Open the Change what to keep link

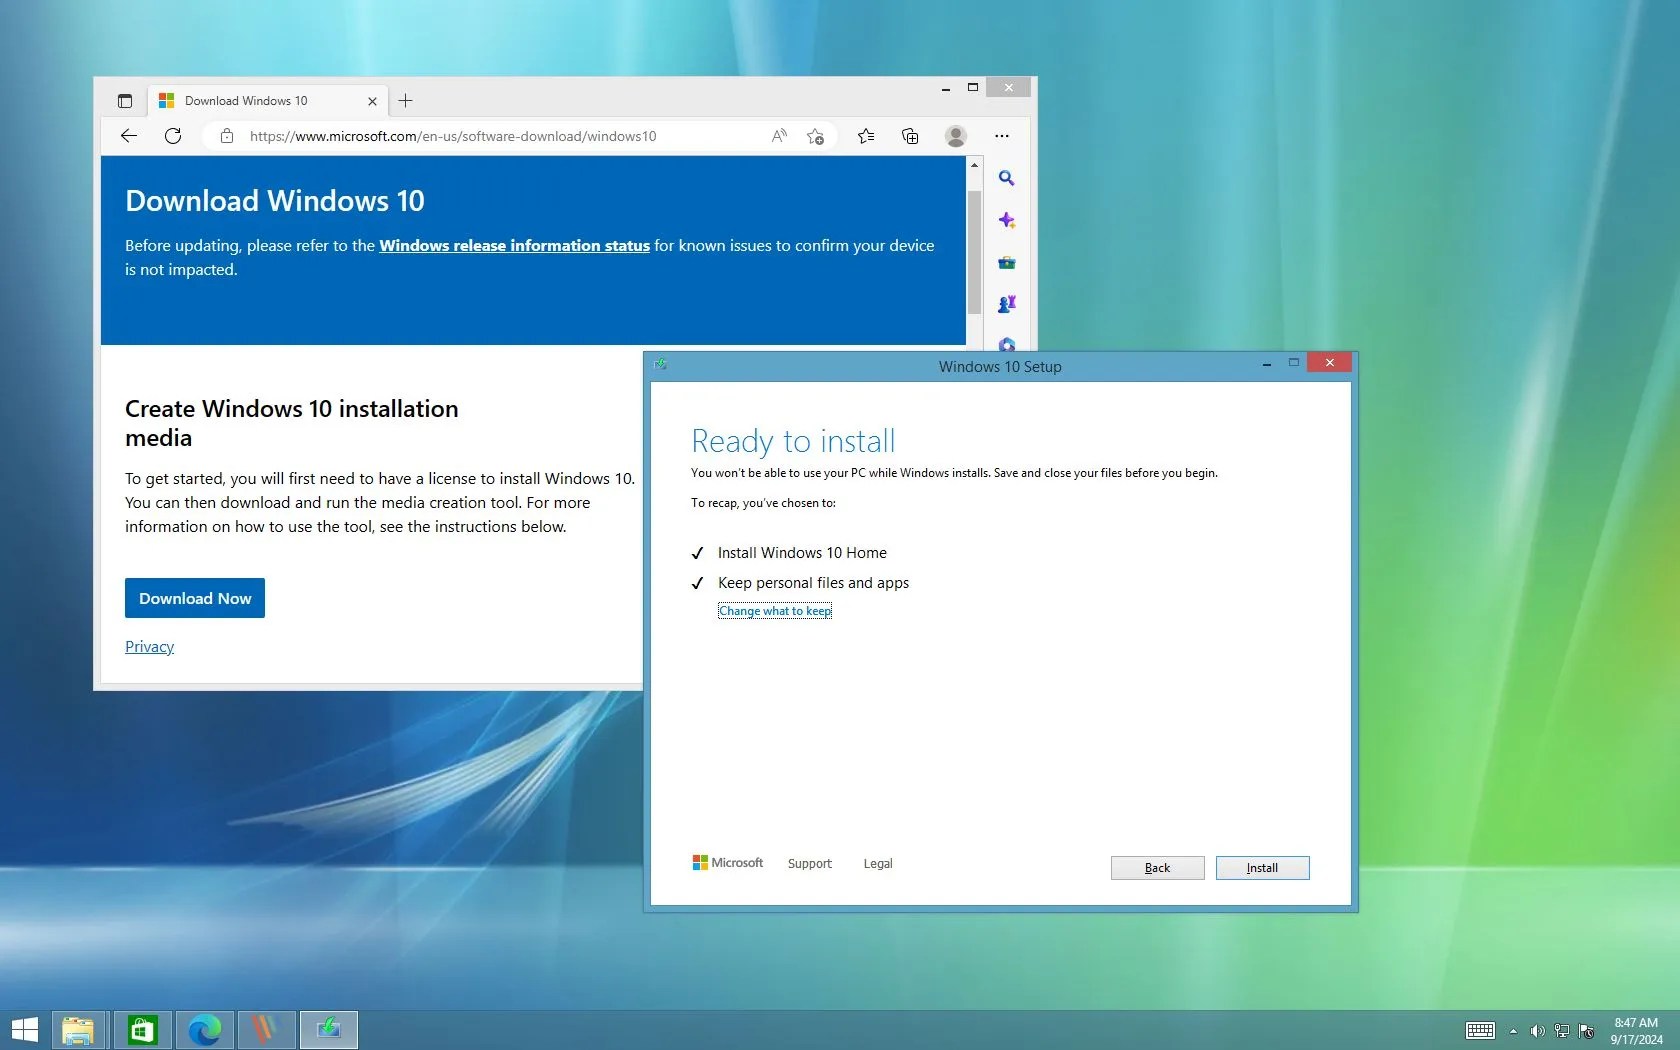tap(775, 610)
